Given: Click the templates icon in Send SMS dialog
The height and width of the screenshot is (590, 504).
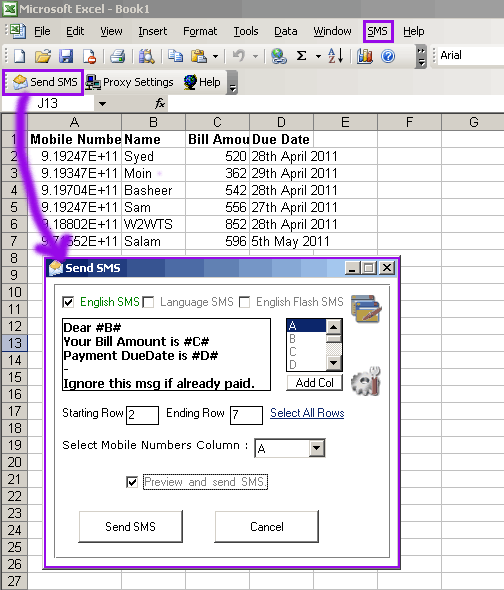Looking at the screenshot, I should coord(366,309).
